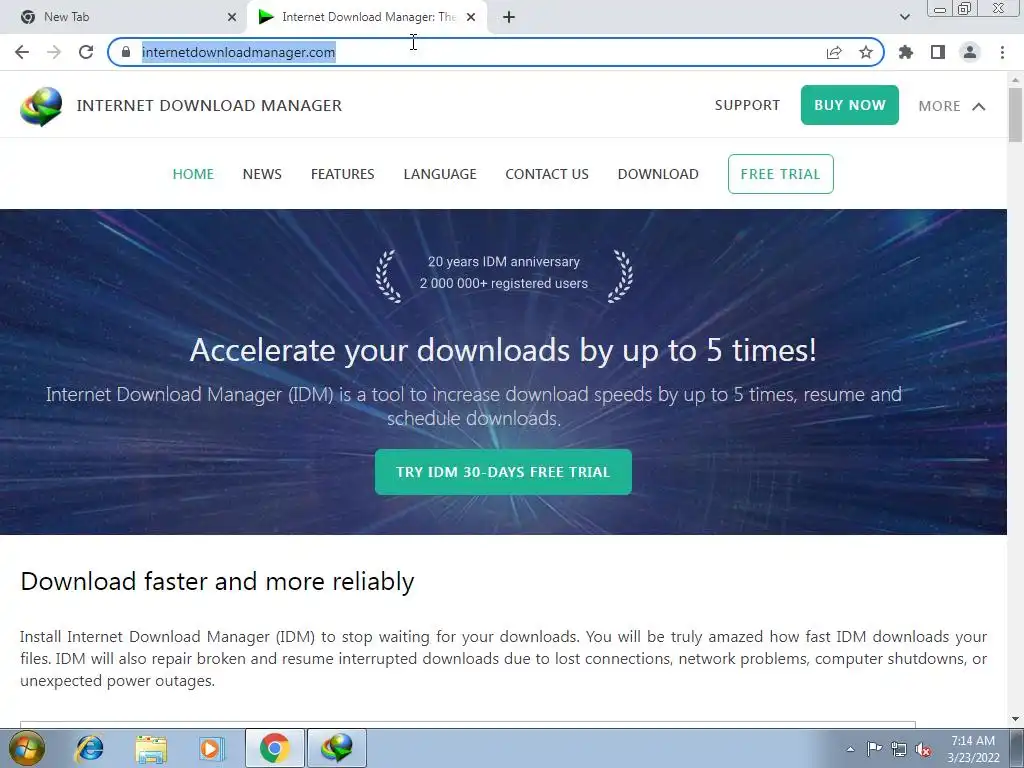The image size is (1024, 768).
Task: Click the scrollbar down arrow
Action: tap(1015, 719)
